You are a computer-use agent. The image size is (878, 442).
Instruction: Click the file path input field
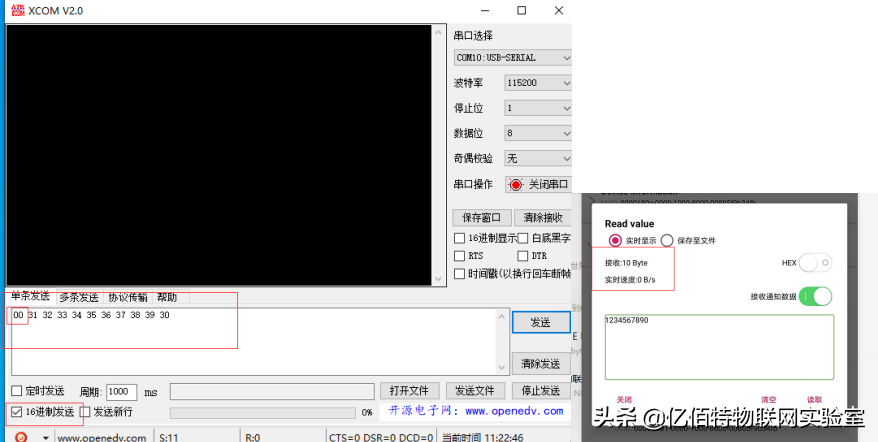coord(272,392)
